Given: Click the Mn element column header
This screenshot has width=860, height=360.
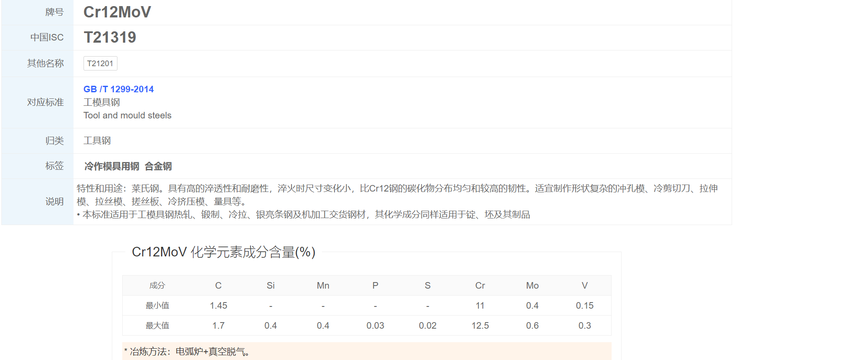Looking at the screenshot, I should 323,285.
